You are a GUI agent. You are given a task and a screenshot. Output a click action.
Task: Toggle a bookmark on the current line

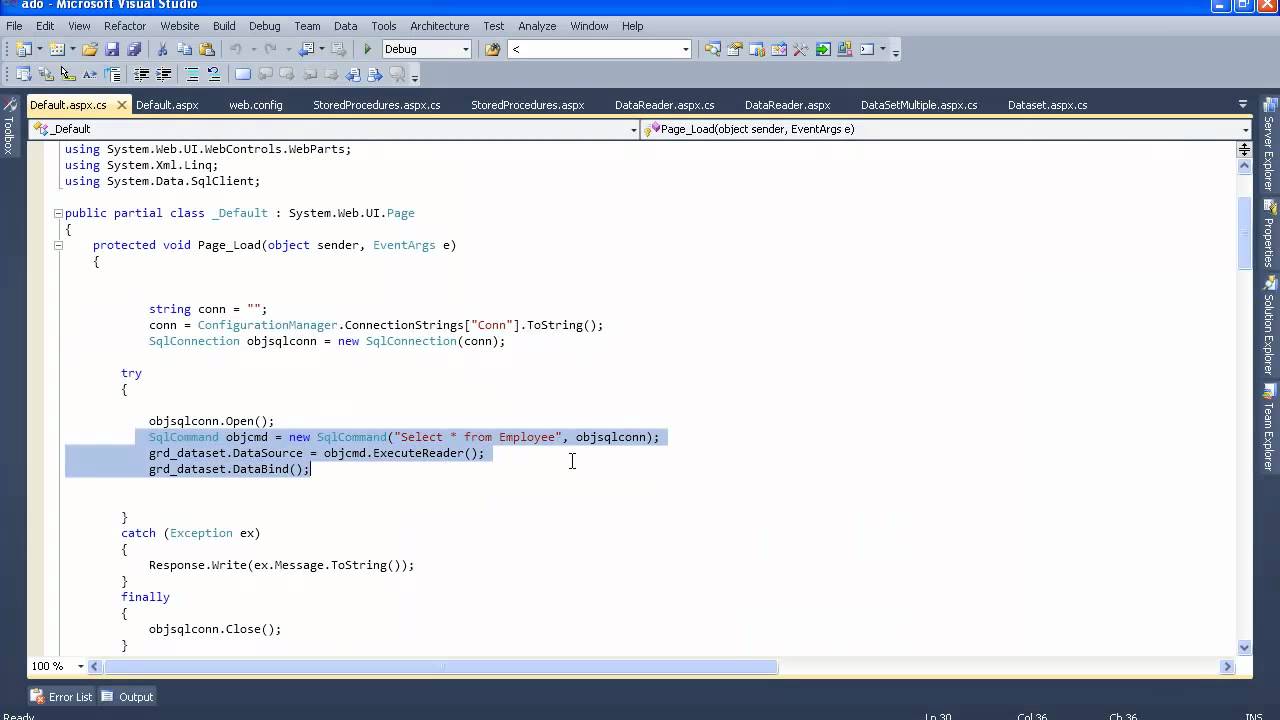[243, 74]
